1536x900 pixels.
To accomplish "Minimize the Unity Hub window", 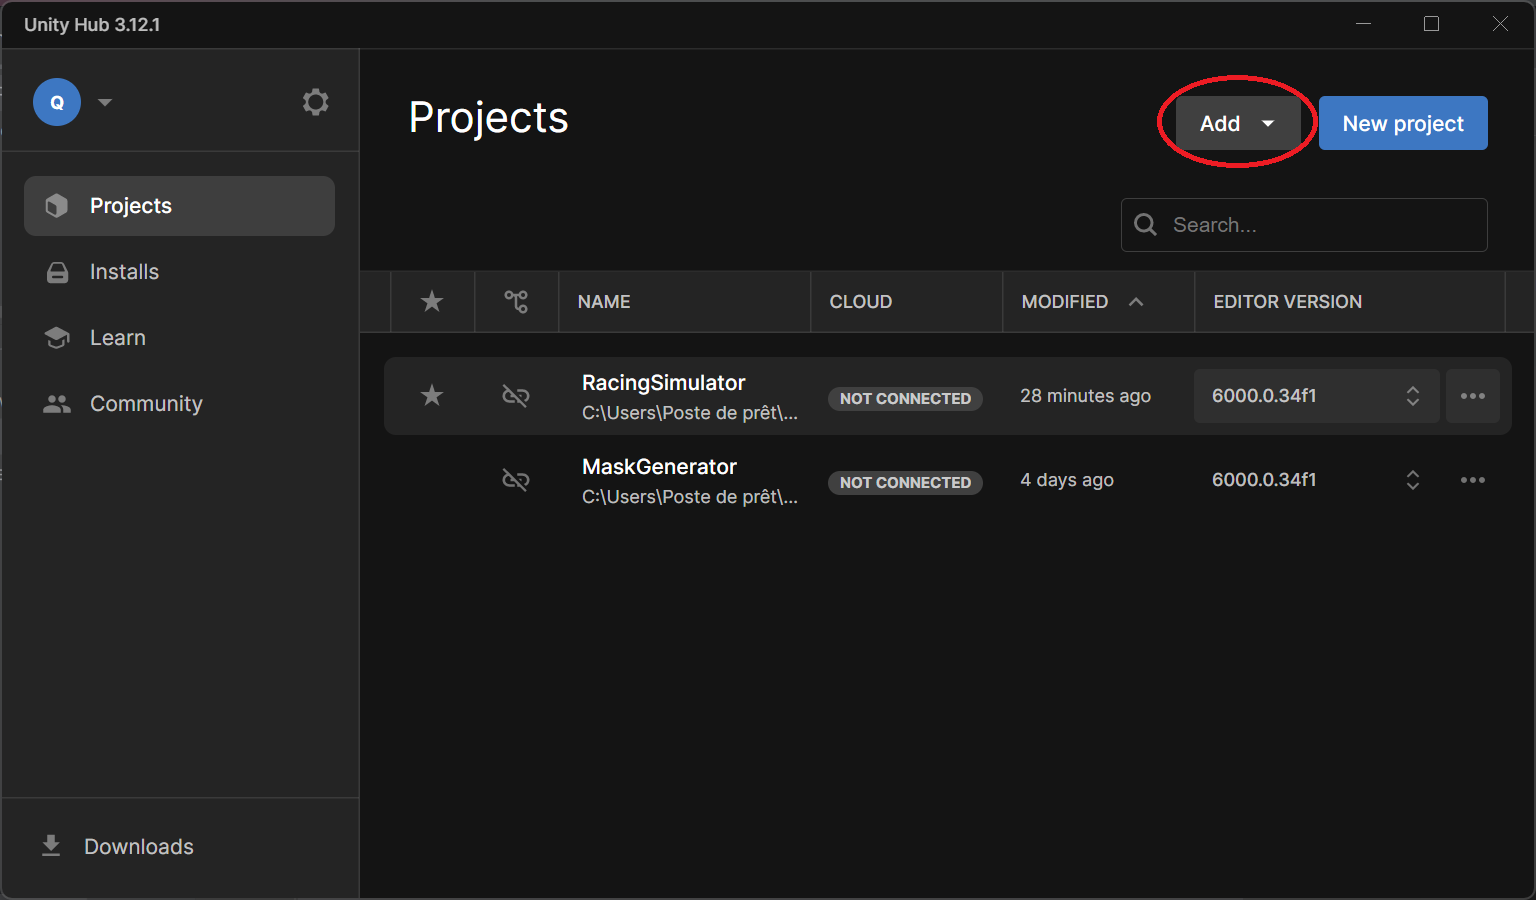I will coord(1363,24).
